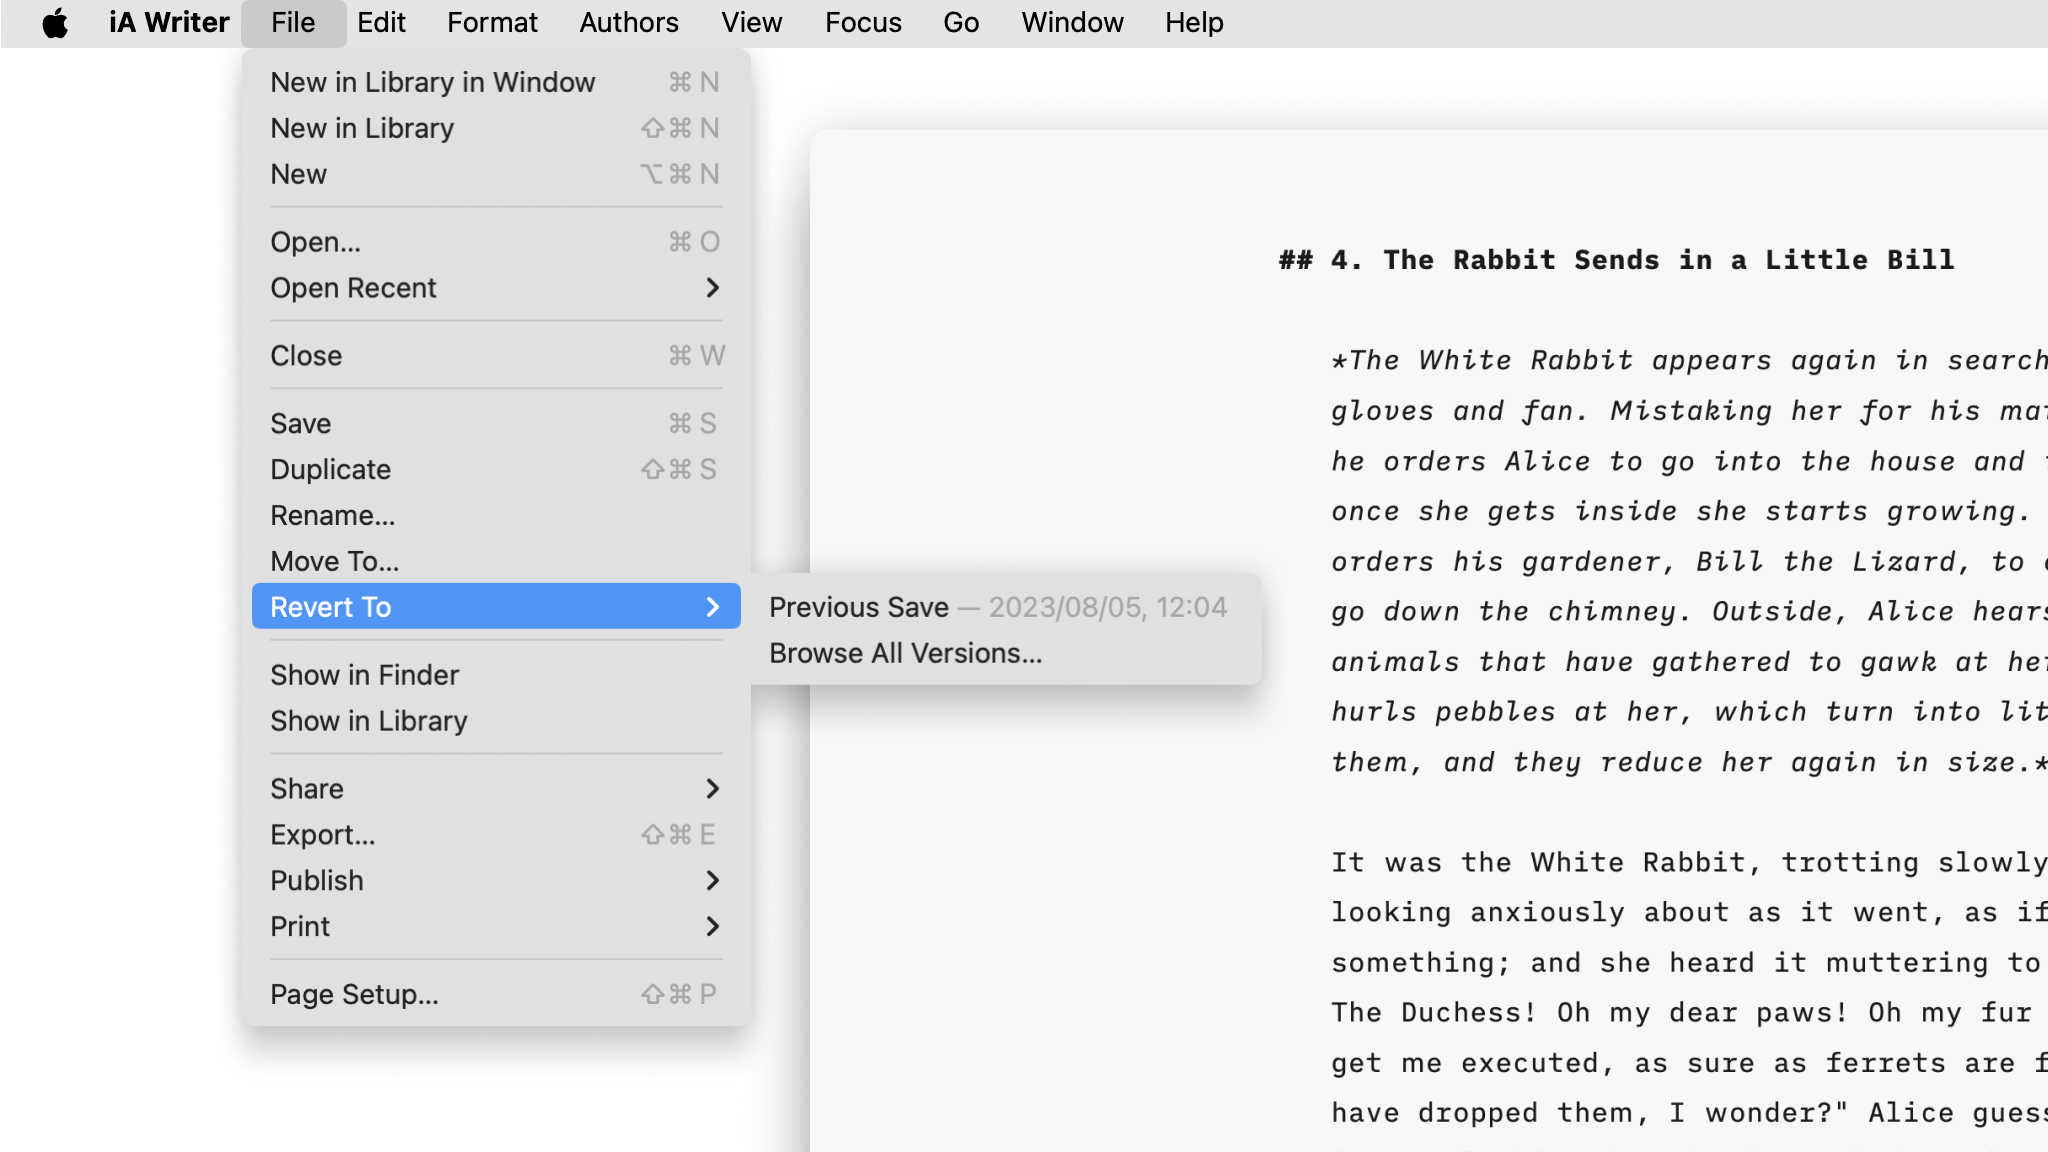Choose Show in Library
This screenshot has width=2048, height=1152.
[x=368, y=721]
